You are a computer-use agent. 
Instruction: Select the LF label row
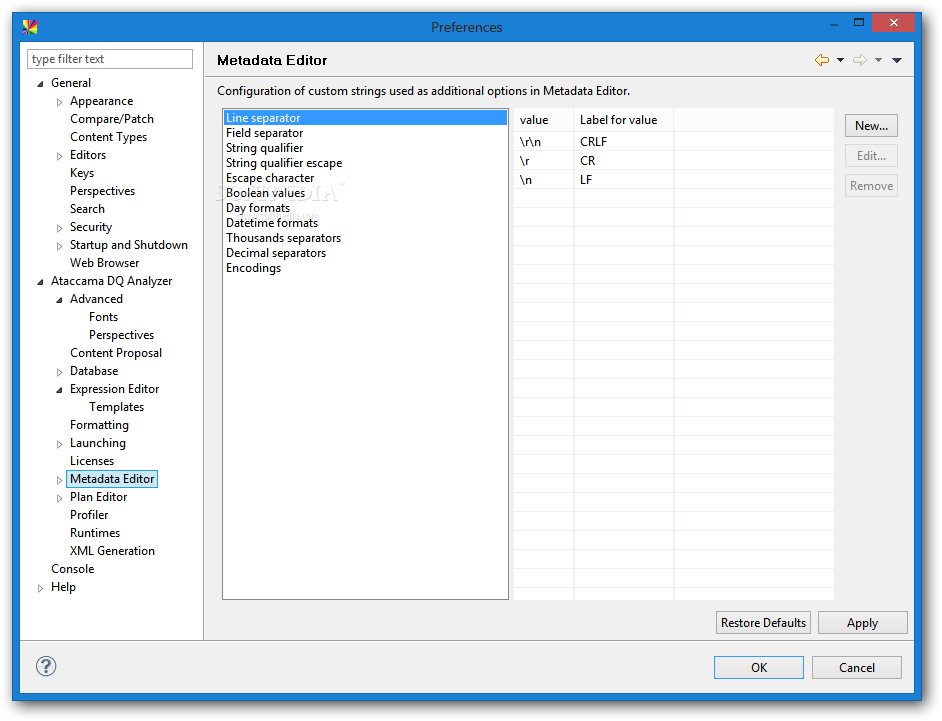click(x=673, y=180)
